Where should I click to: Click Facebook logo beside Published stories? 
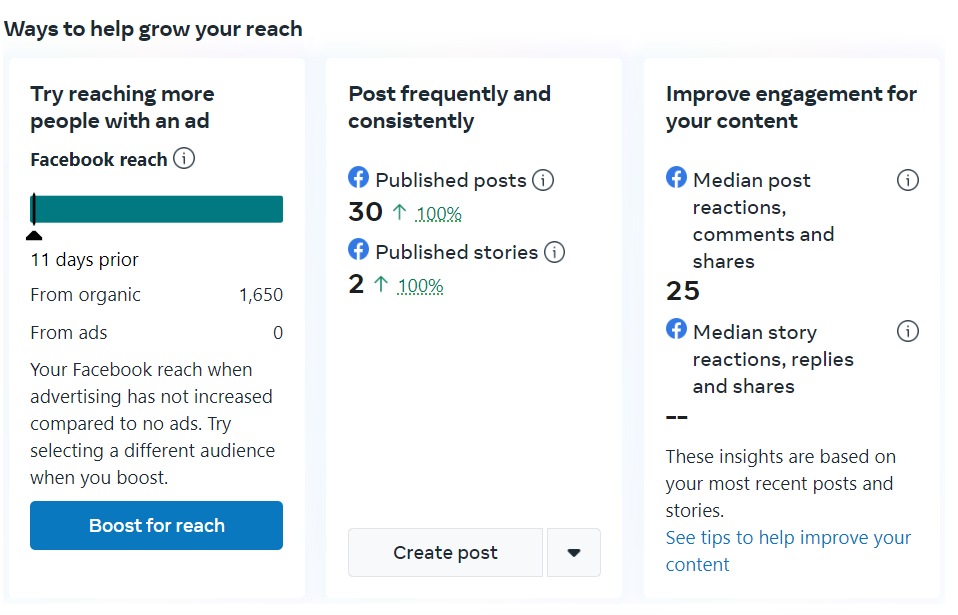[x=359, y=249]
